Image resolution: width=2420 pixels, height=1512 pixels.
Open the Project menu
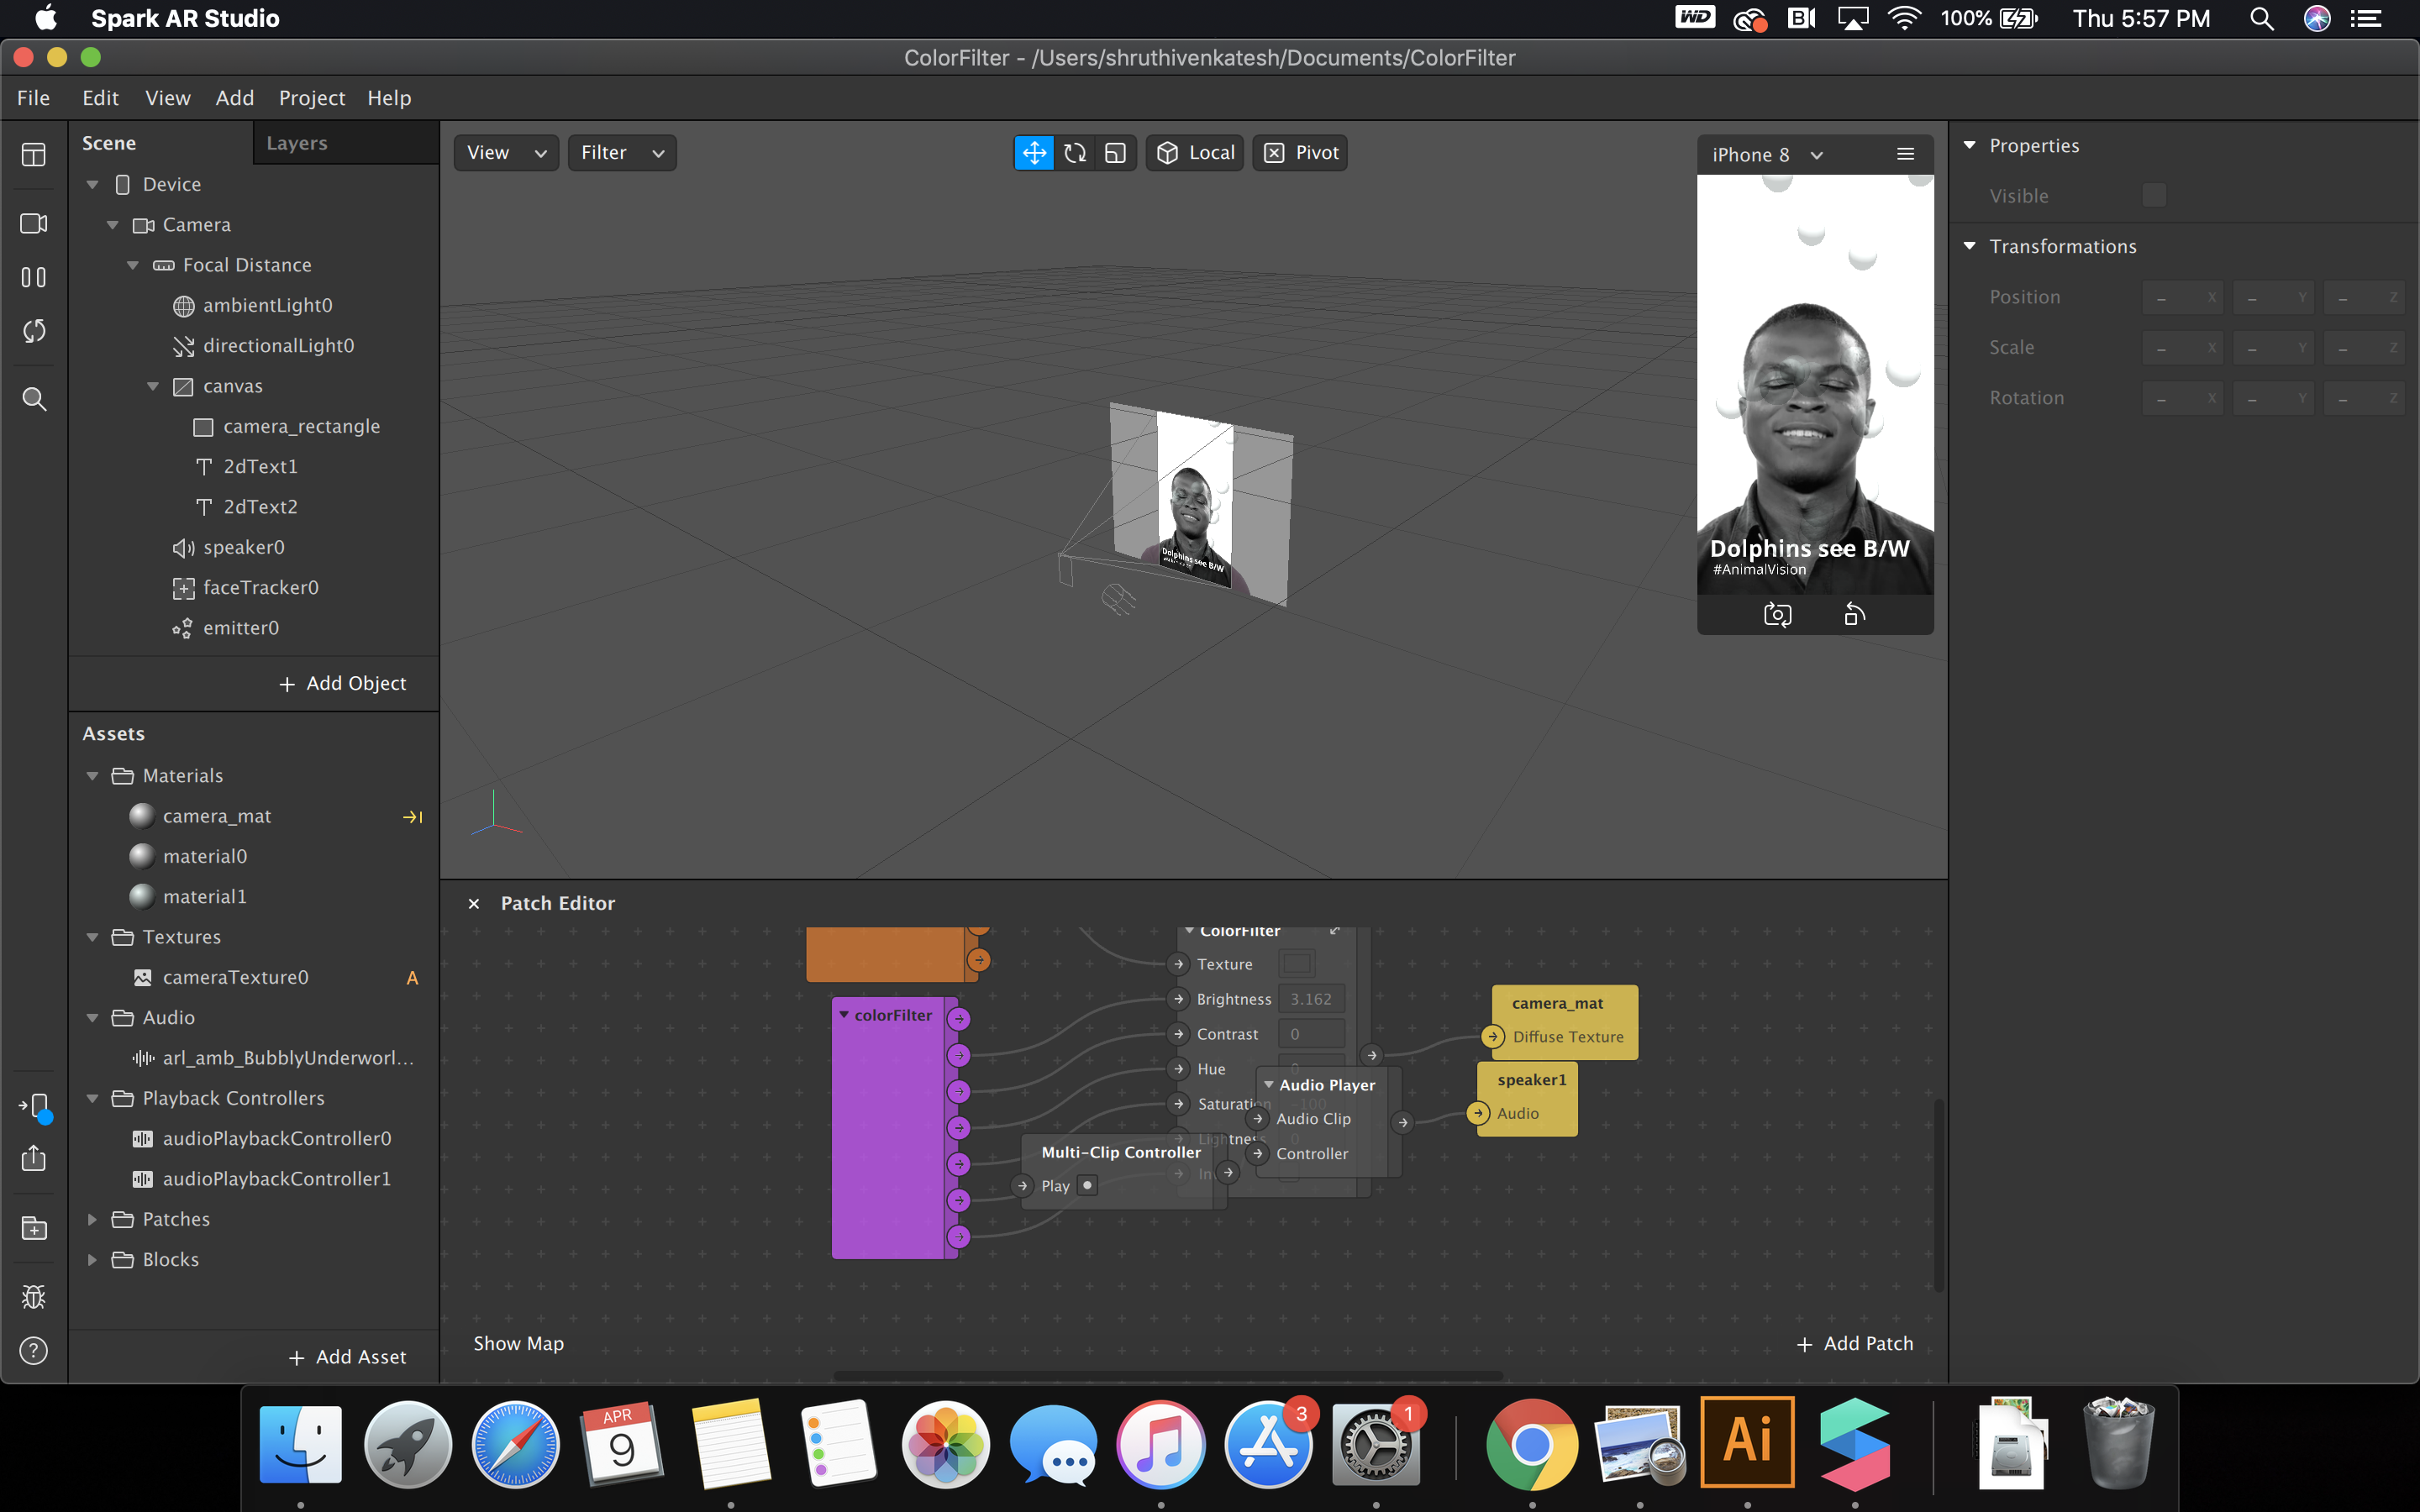pyautogui.click(x=311, y=98)
